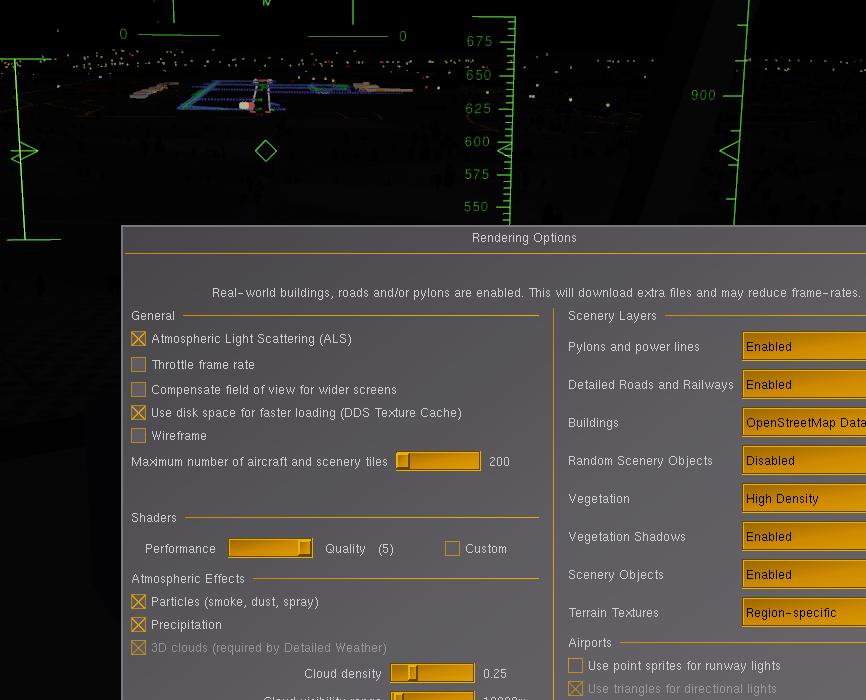Open Vegetation High Density dropdown
The width and height of the screenshot is (866, 700).
[804, 499]
